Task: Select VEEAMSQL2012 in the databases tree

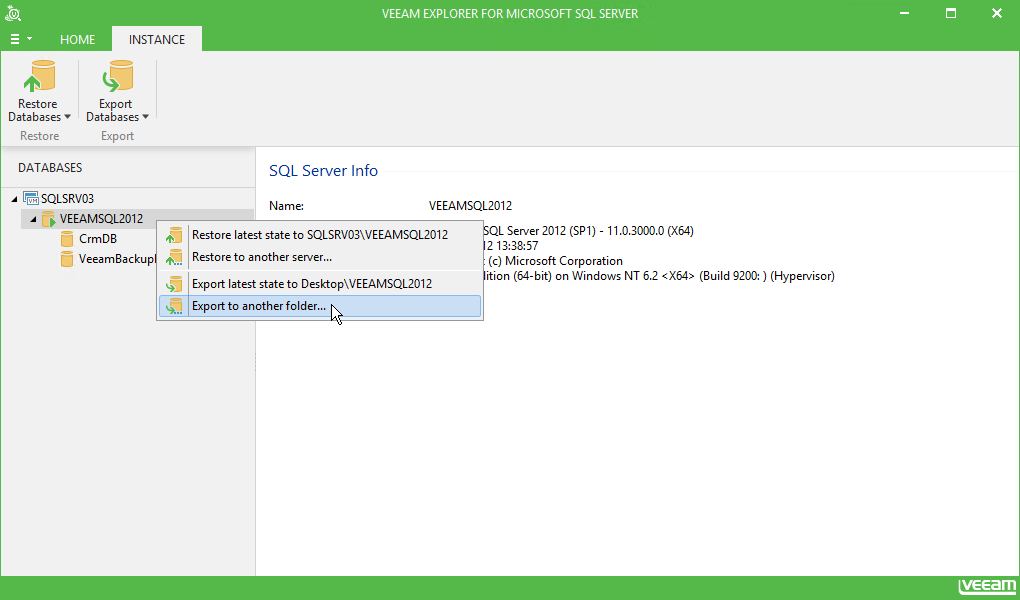Action: [x=101, y=219]
